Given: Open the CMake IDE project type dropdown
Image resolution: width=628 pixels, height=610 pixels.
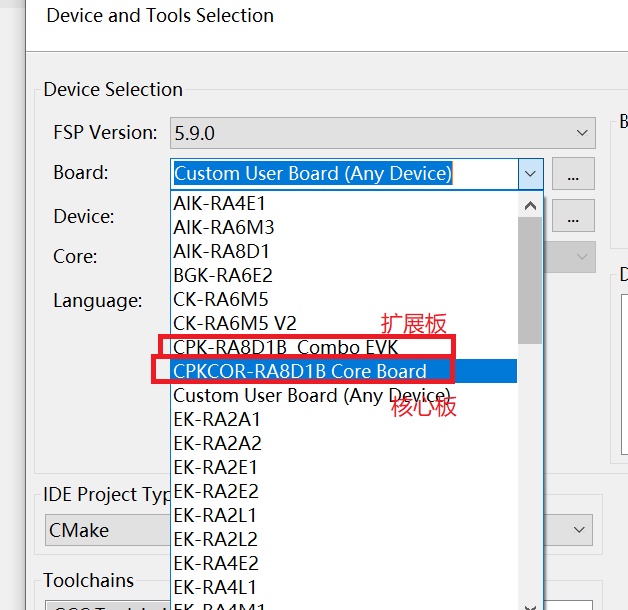Looking at the screenshot, I should point(579,530).
